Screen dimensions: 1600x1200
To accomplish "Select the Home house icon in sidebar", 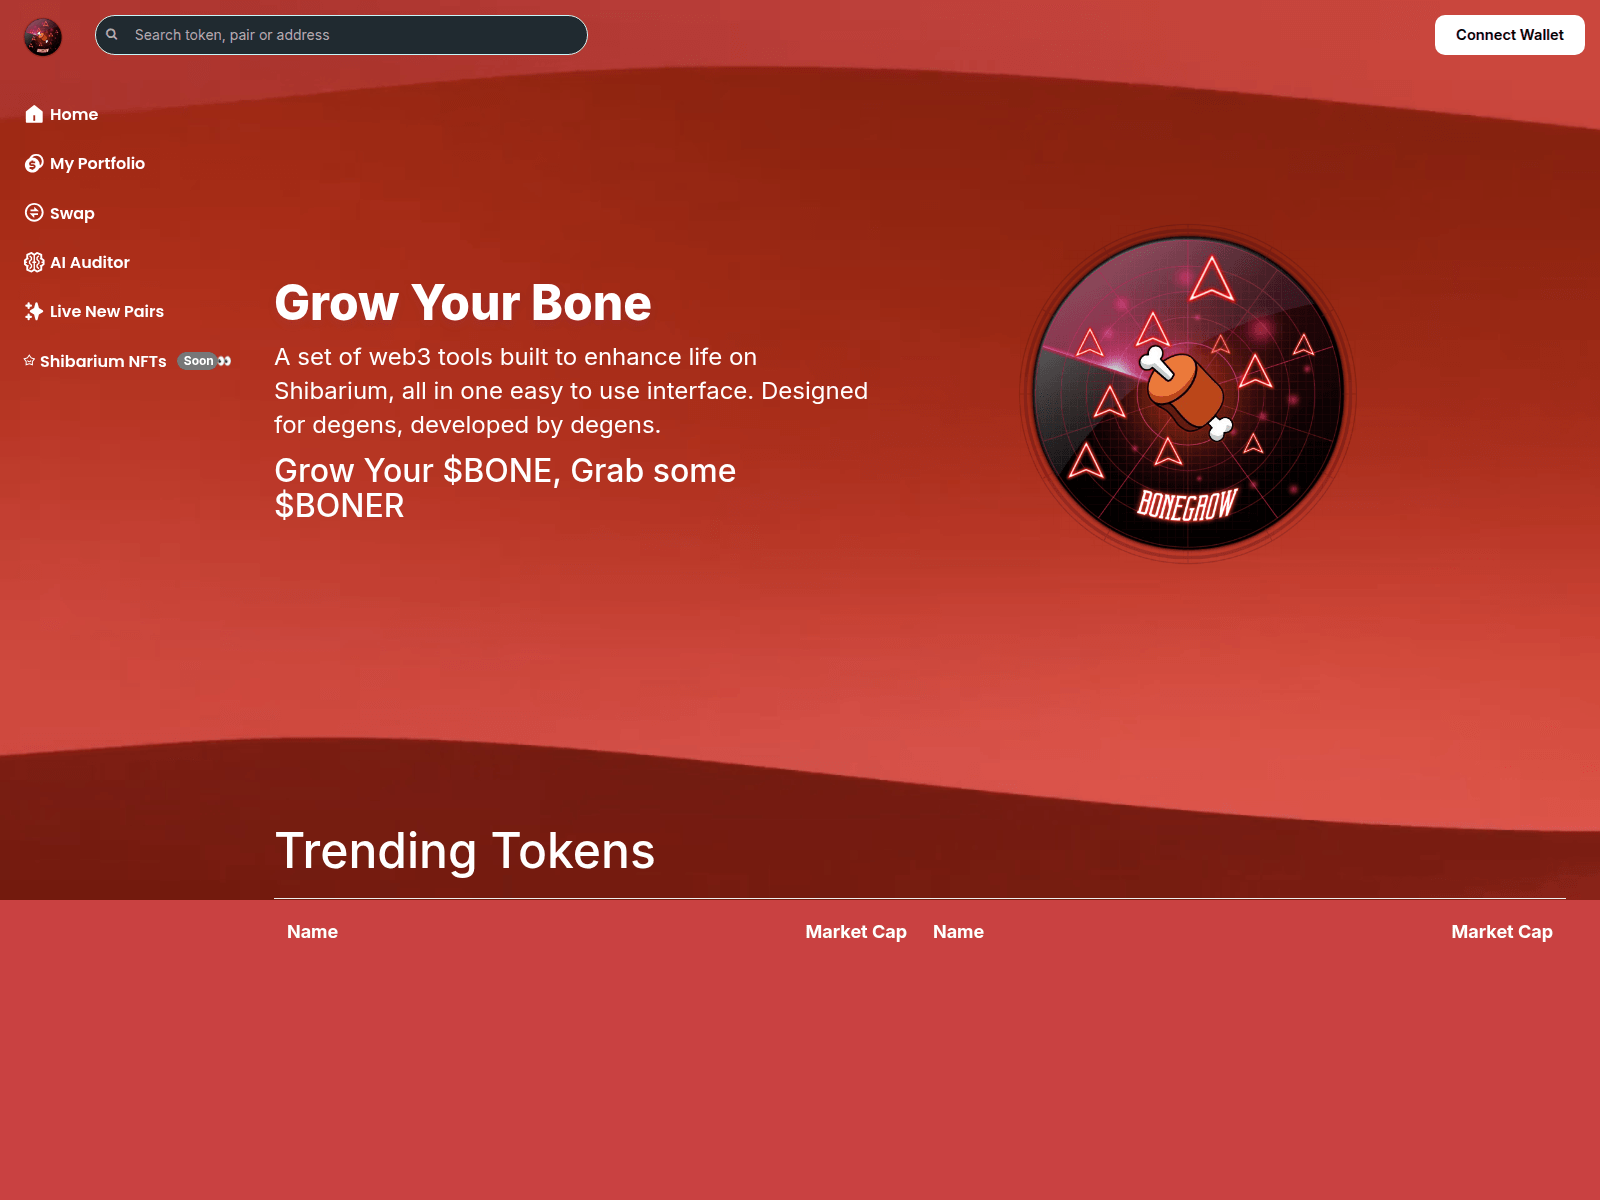I will [34, 114].
